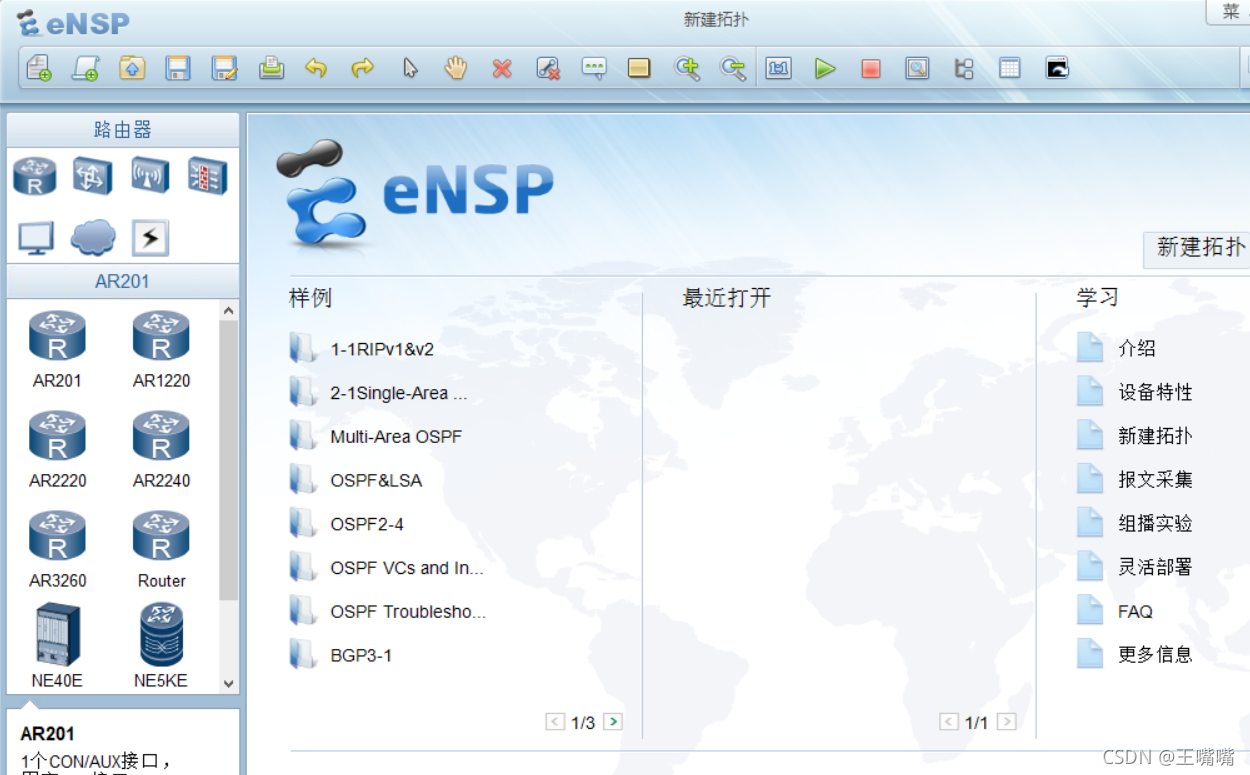Add a text note with speech-bubble icon
This screenshot has height=775, width=1250.
(594, 68)
